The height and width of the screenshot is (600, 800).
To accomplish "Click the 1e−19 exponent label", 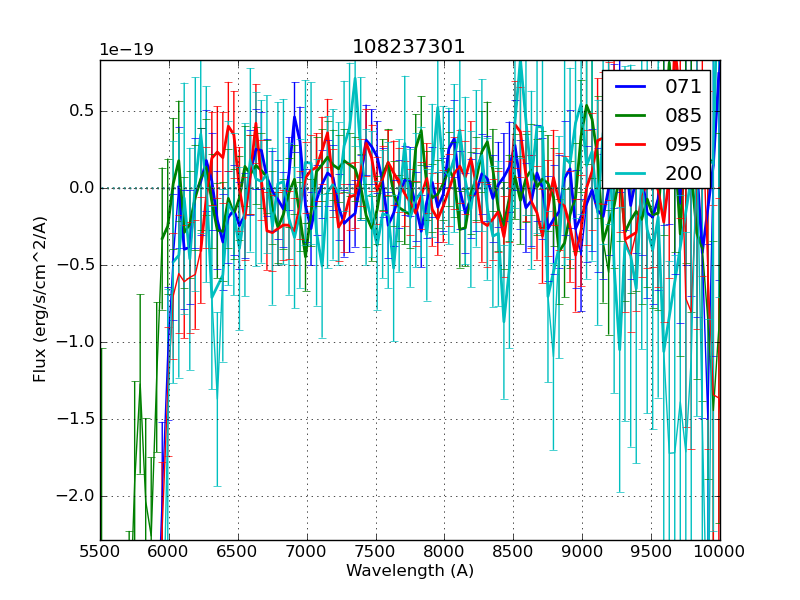I will pos(126,50).
